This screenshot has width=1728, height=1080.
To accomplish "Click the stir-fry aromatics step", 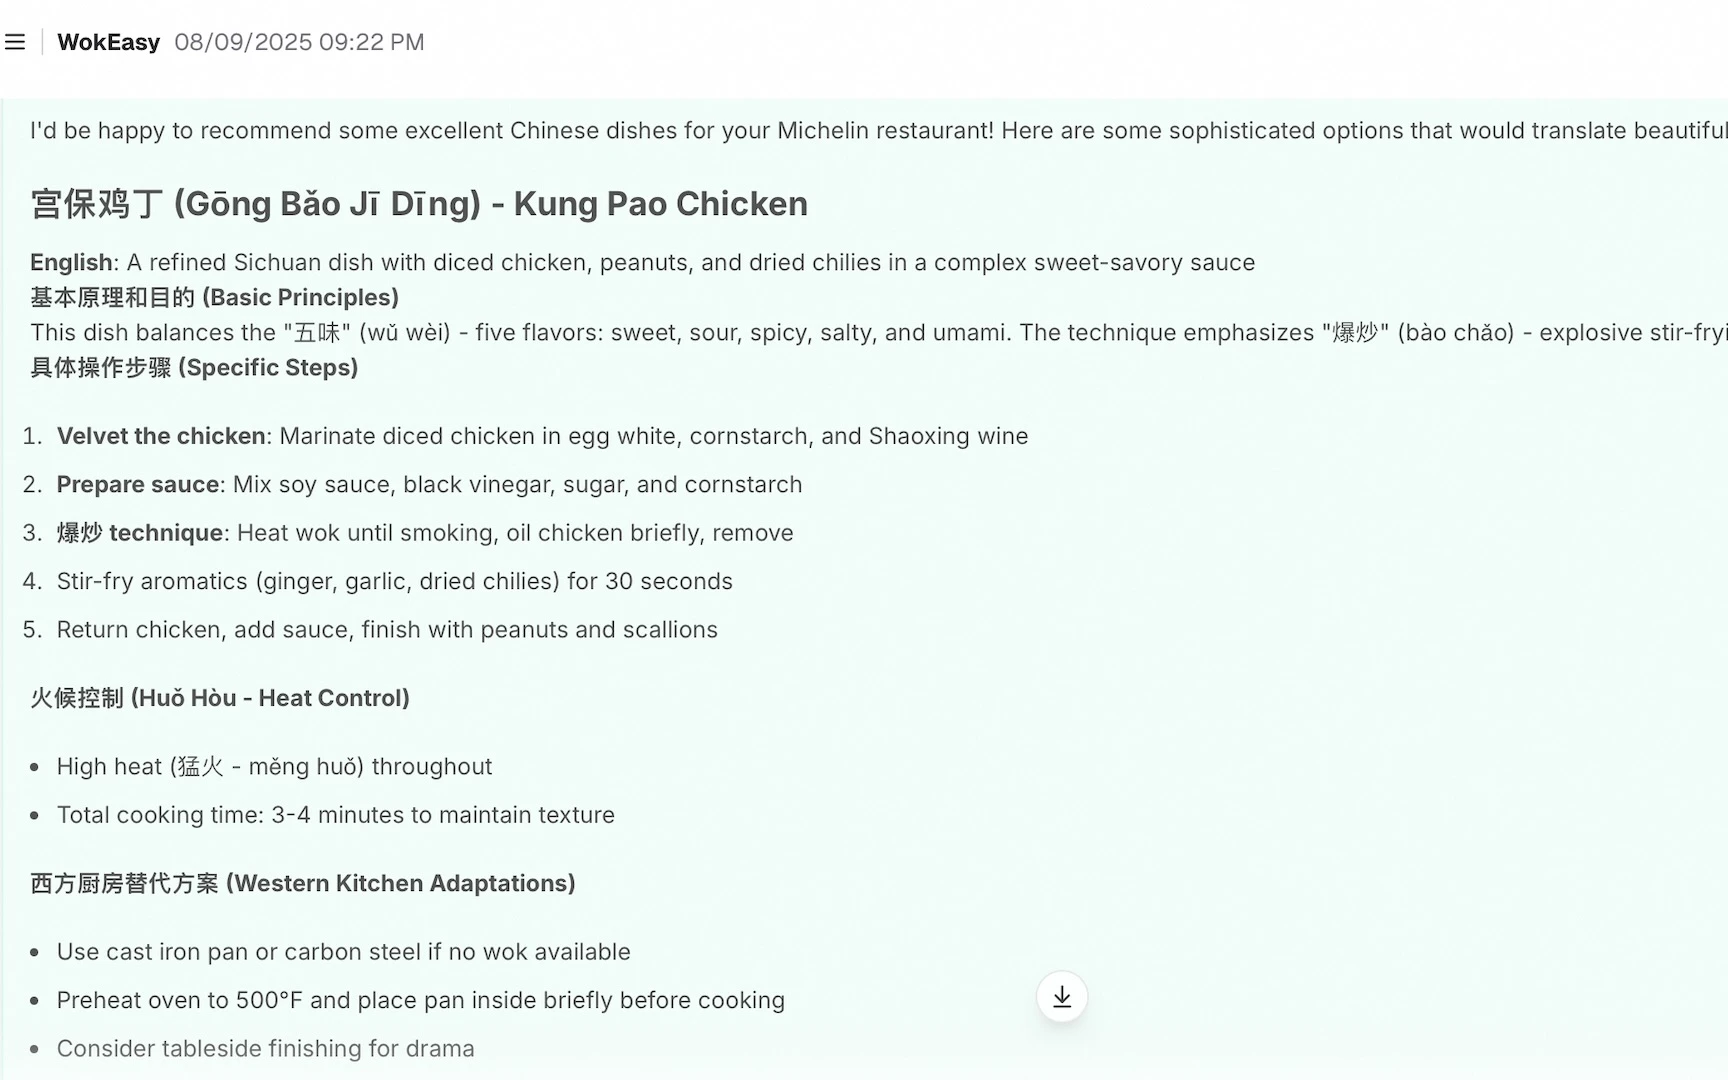I will click(395, 581).
